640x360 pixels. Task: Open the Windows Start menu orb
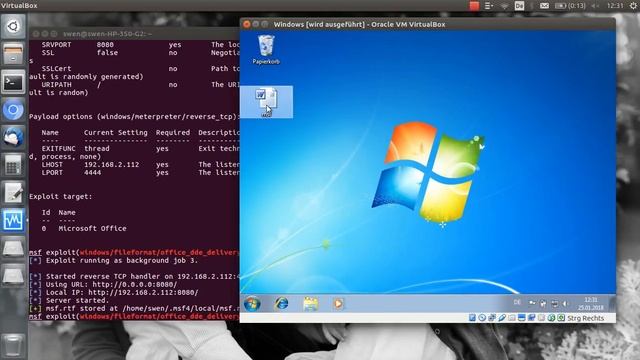pos(252,304)
